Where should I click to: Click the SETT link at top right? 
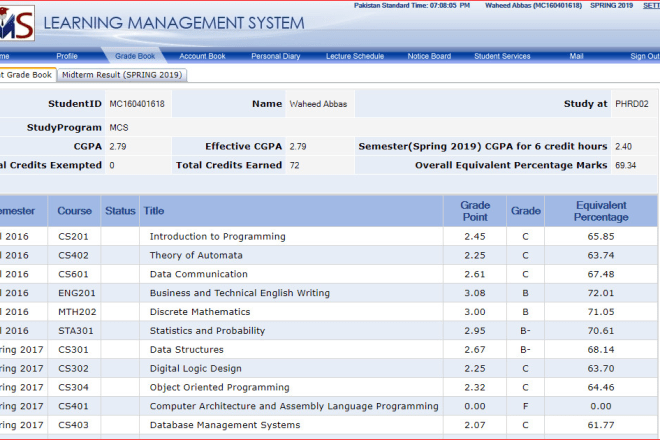651,5
